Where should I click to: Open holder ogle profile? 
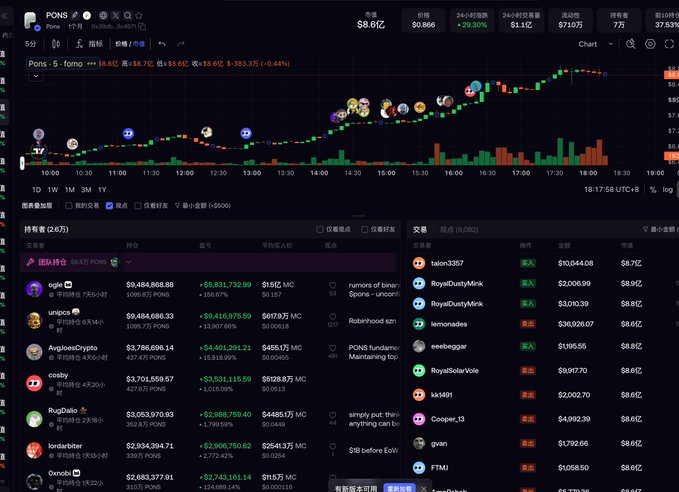point(55,285)
